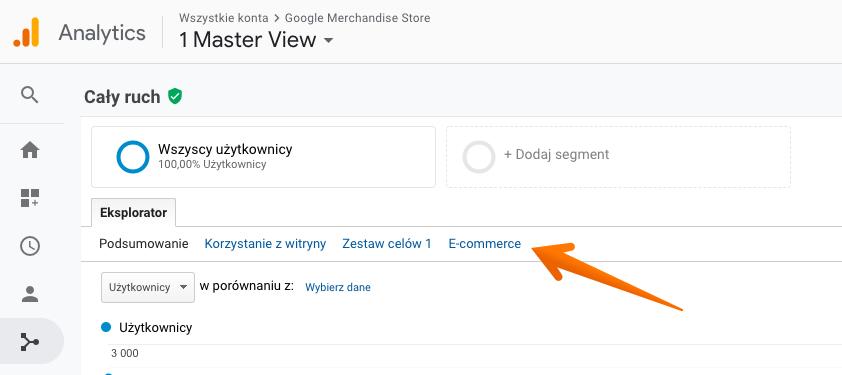Image resolution: width=842 pixels, height=375 pixels.
Task: Open Korzystanie z witryny link
Action: pos(265,244)
